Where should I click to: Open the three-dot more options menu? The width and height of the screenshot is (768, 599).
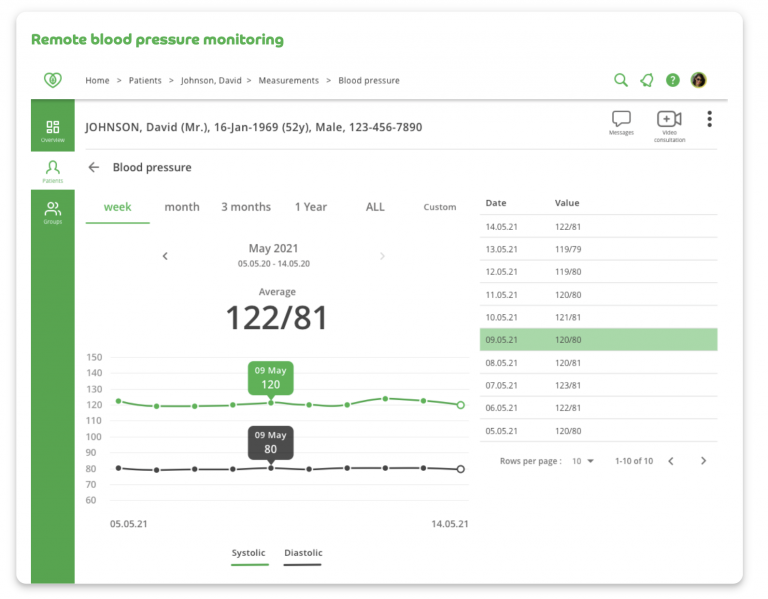click(709, 119)
